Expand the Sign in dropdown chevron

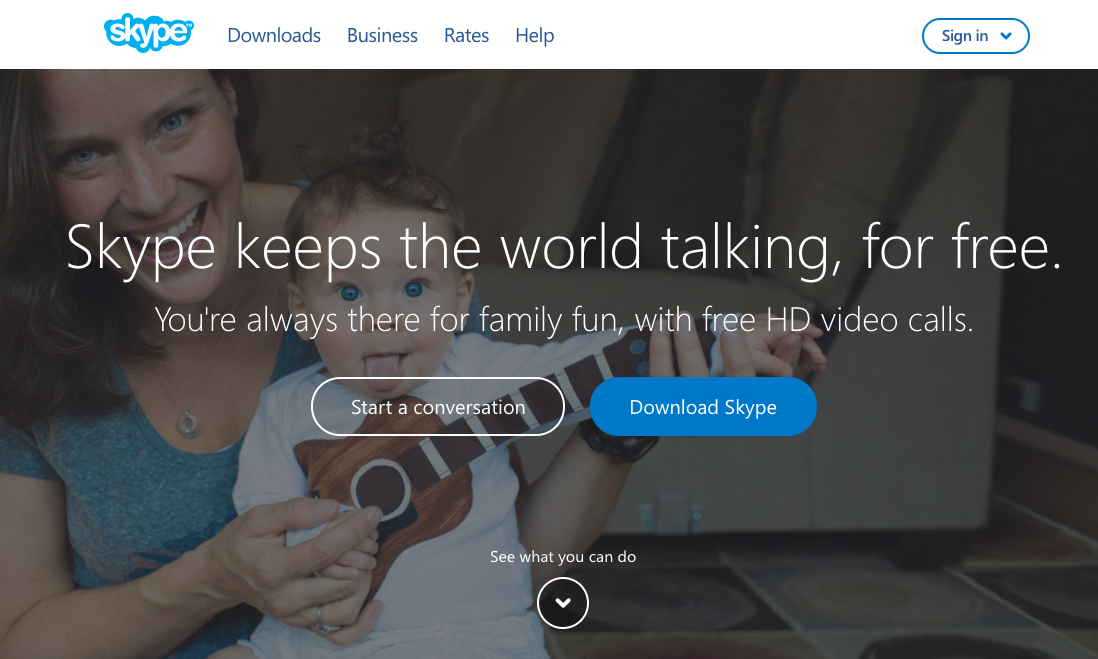1006,36
